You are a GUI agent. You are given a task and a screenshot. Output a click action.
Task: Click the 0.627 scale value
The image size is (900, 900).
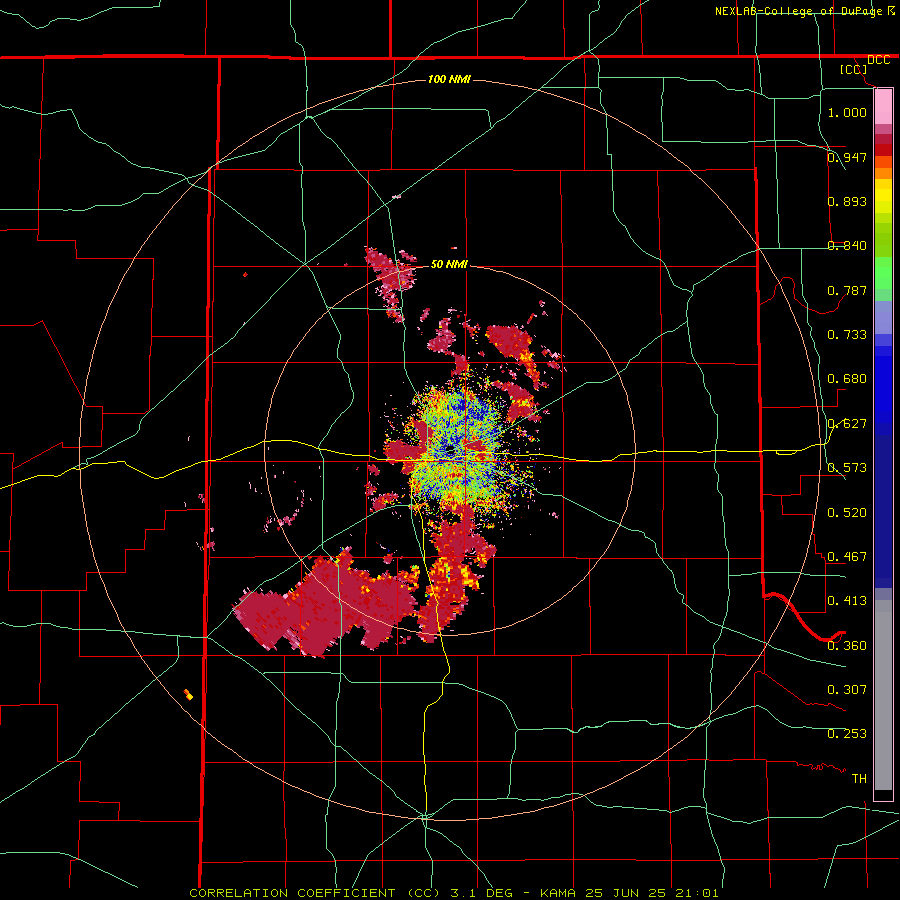tap(847, 424)
